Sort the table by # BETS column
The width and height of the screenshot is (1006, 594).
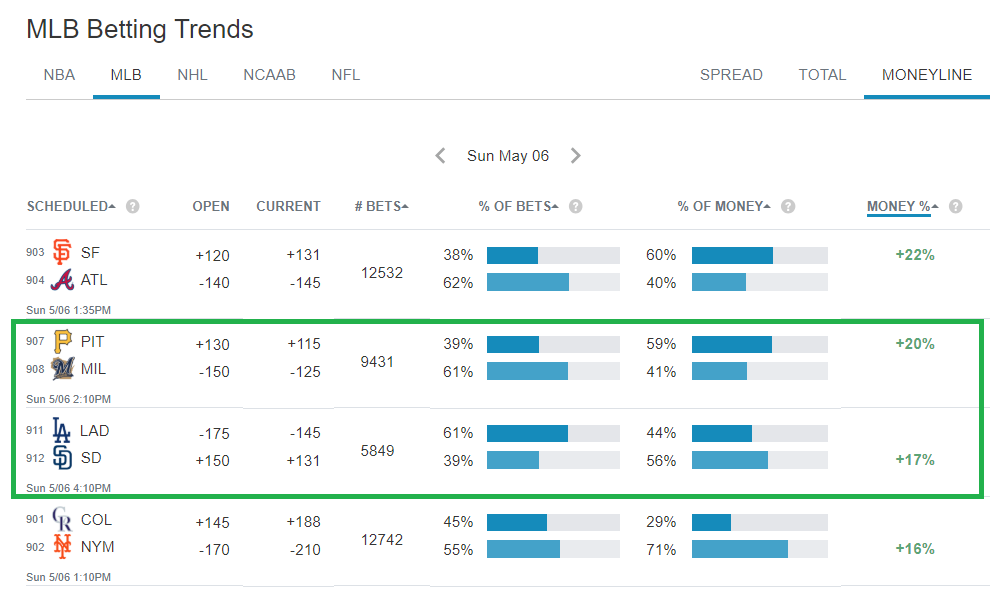pyautogui.click(x=381, y=207)
